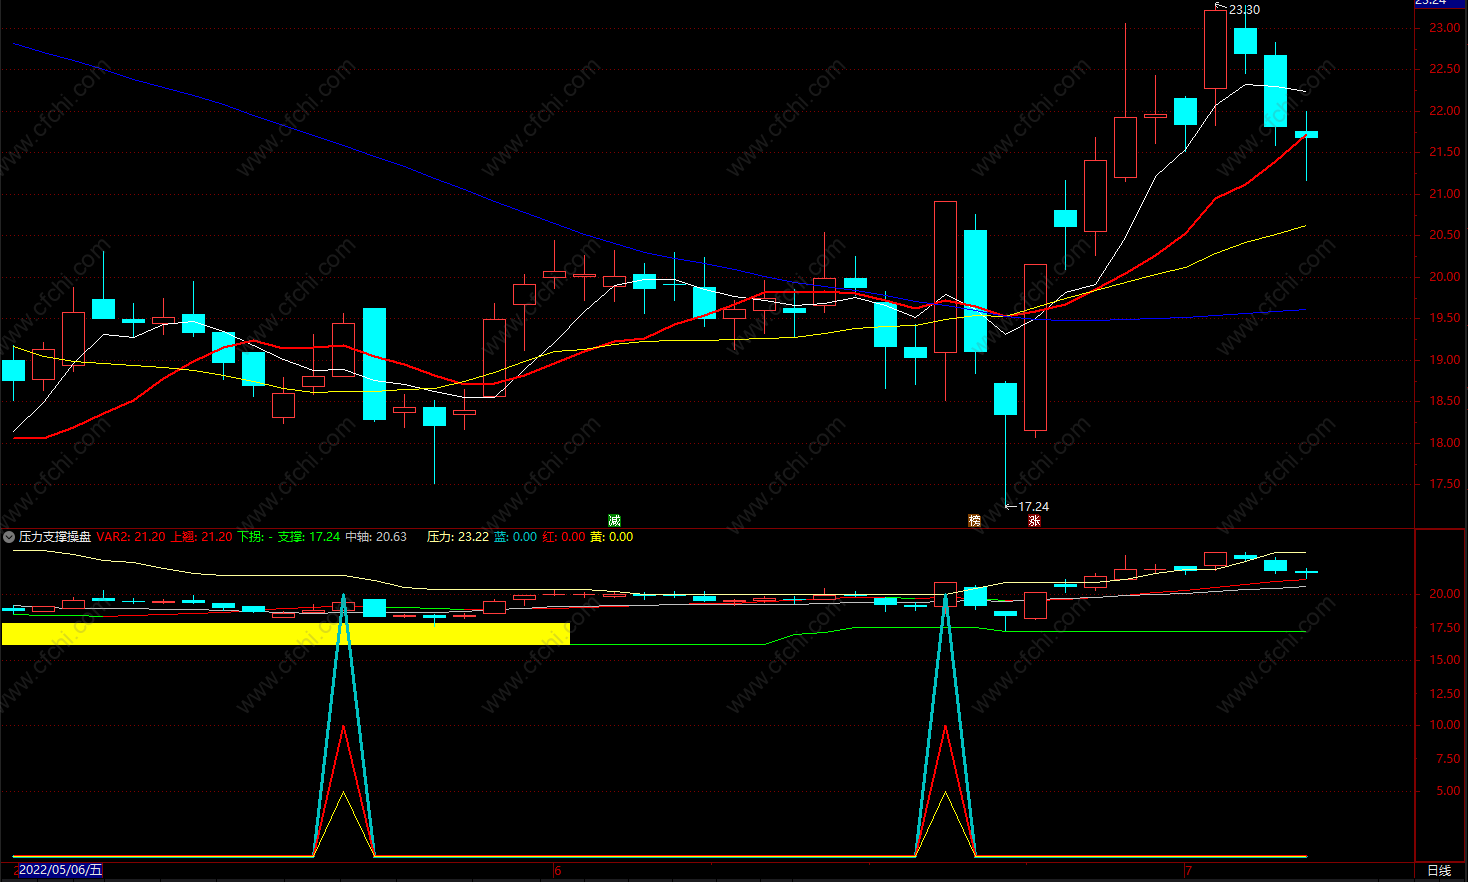This screenshot has height=882, width=1468.
Task: Click the month 7 timeline marker
Action: [1188, 871]
